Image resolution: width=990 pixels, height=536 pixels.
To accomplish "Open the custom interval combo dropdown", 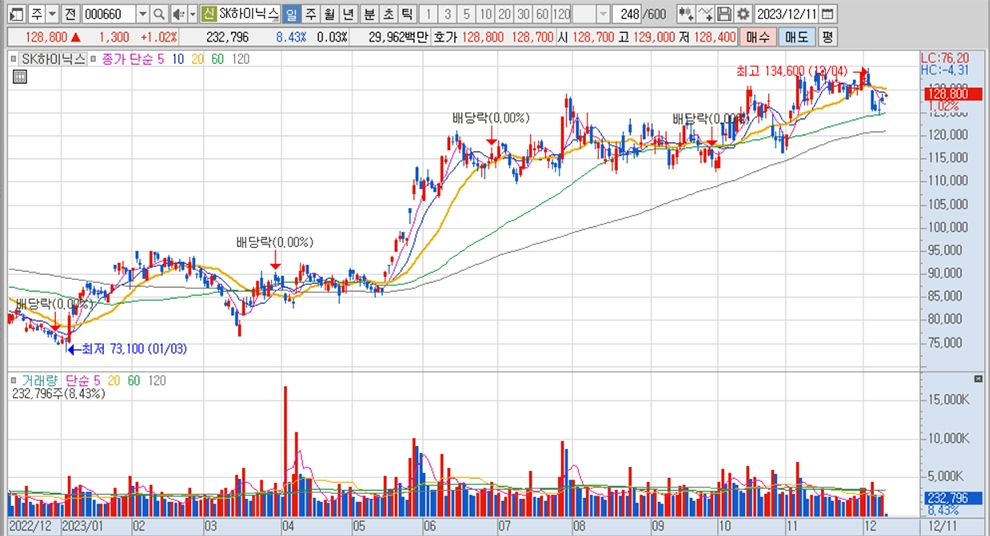I will click(602, 13).
